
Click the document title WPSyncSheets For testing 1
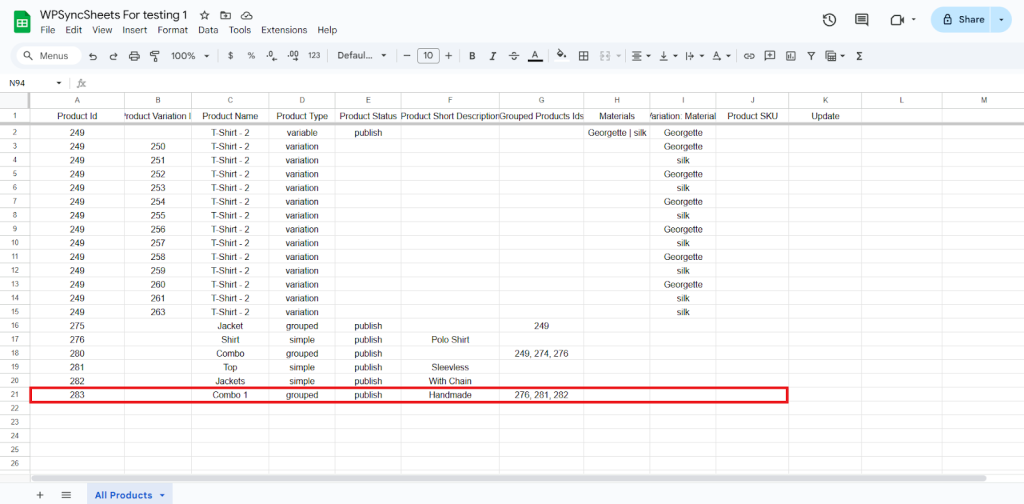(114, 14)
